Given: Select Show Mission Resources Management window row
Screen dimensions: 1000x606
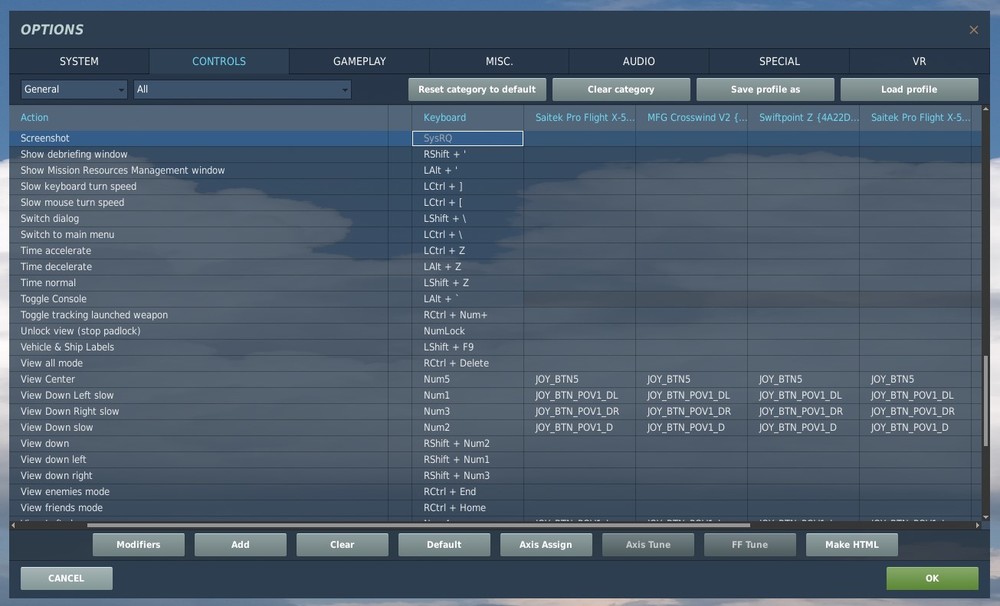Looking at the screenshot, I should (x=496, y=170).
